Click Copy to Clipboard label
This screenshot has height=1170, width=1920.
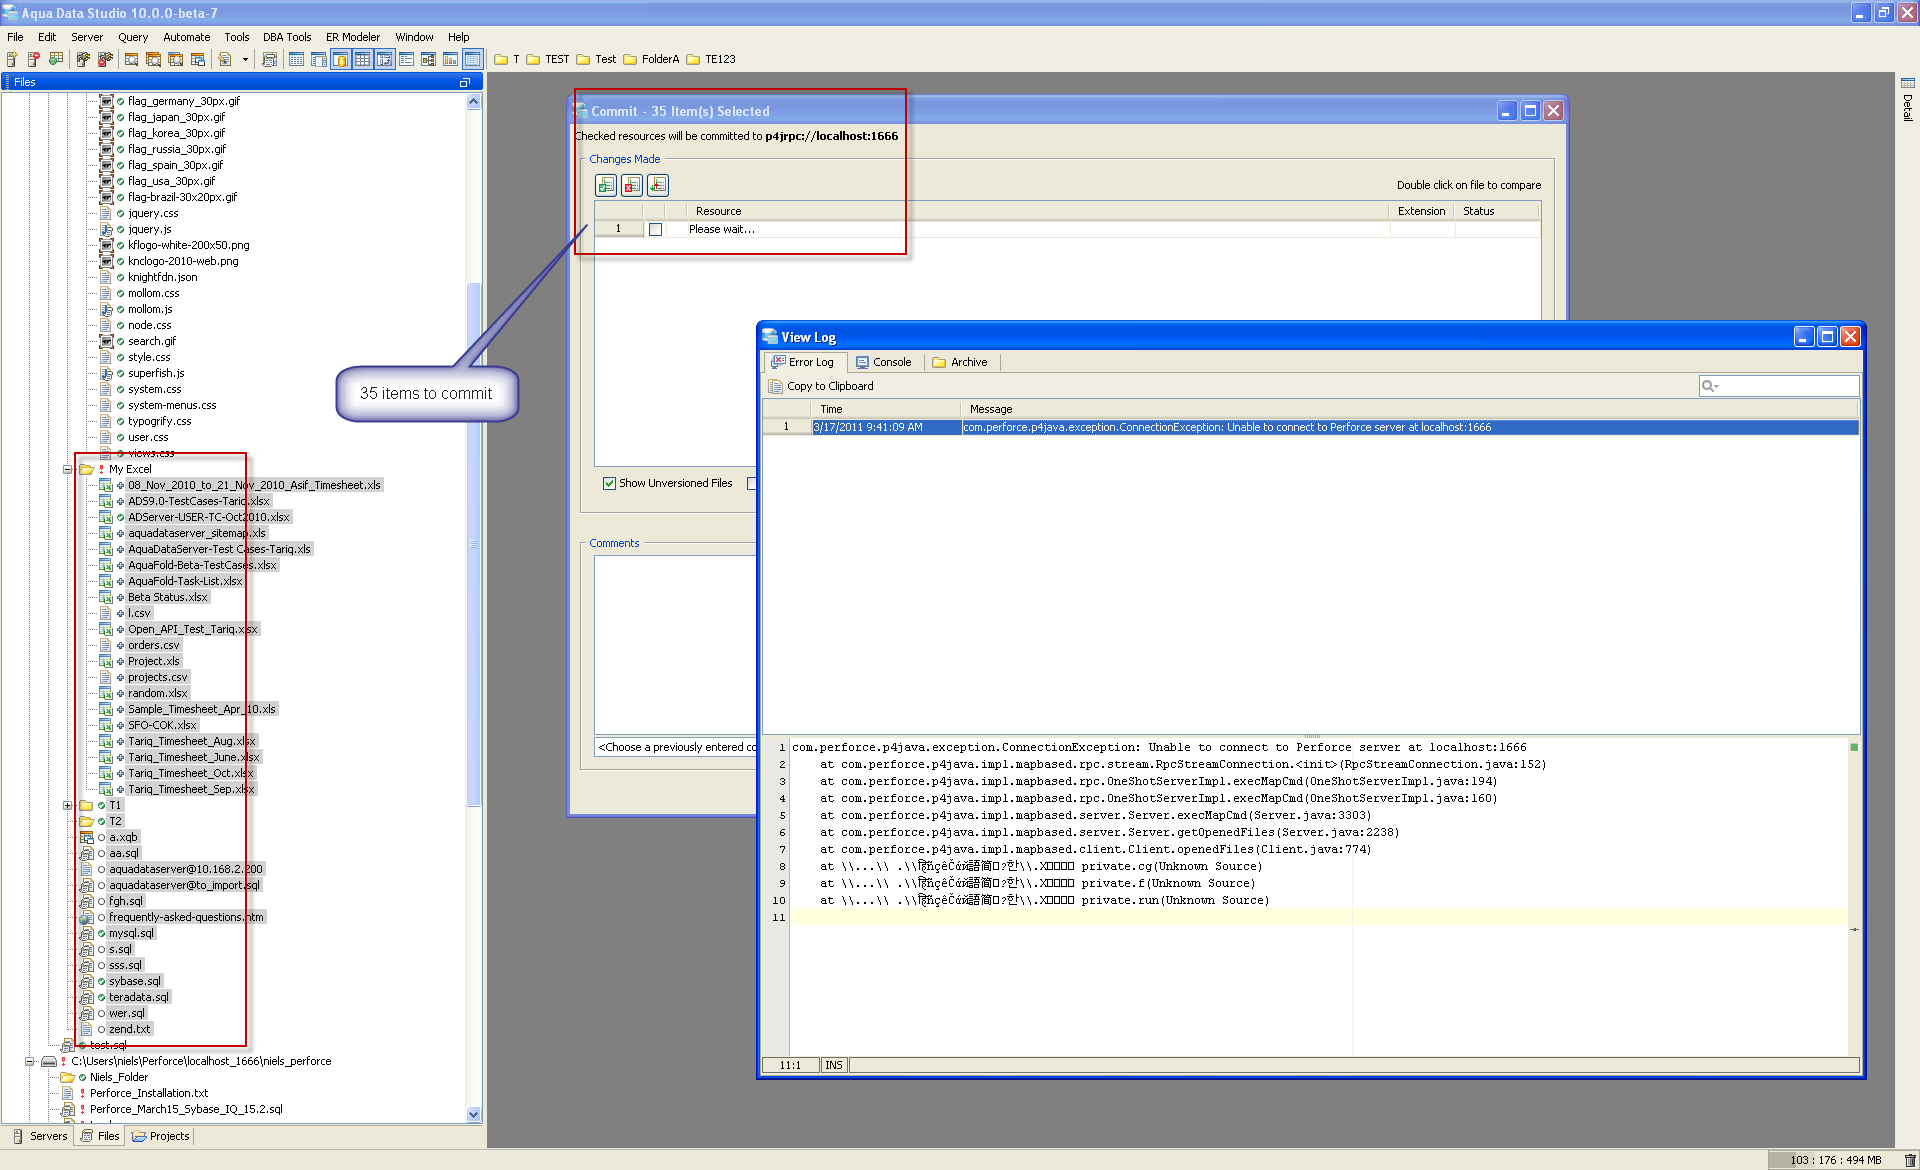click(830, 386)
